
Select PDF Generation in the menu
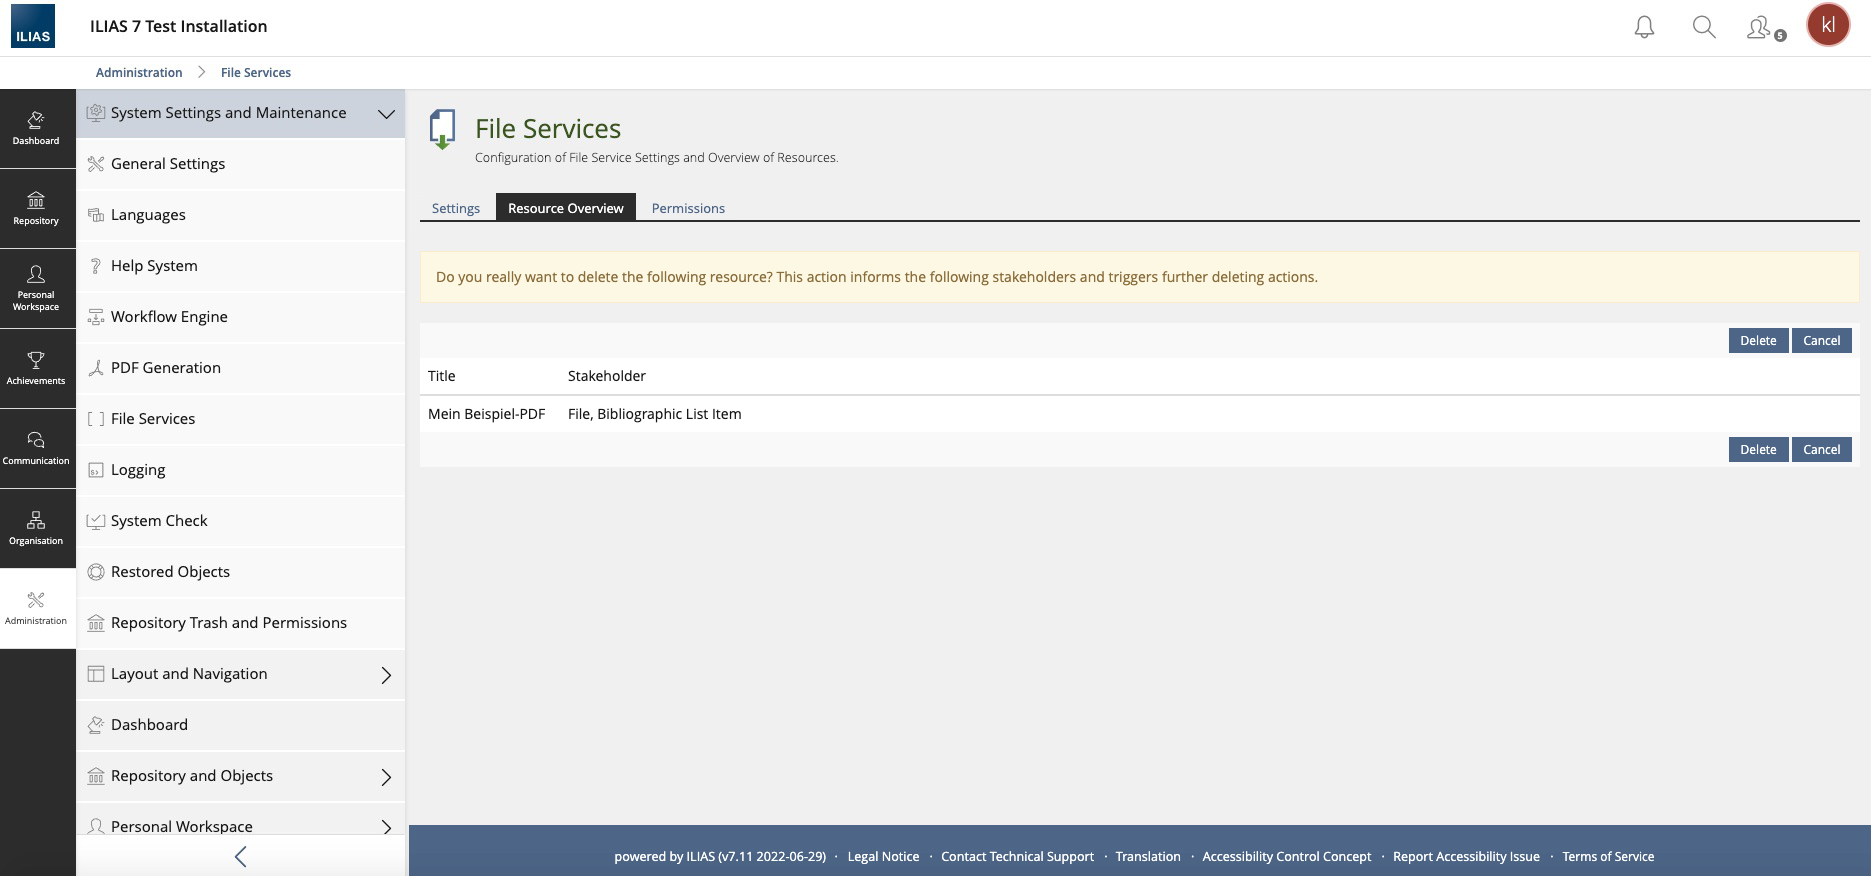click(166, 368)
